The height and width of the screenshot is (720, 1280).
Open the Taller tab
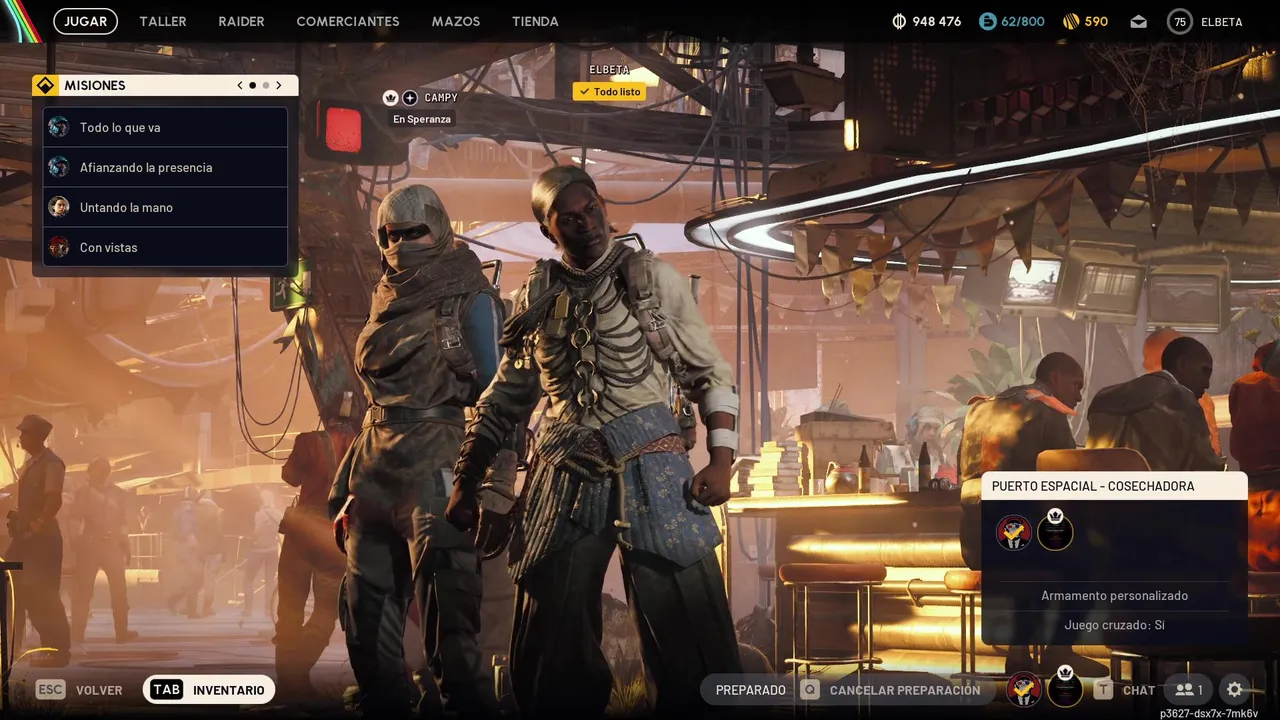pos(163,21)
